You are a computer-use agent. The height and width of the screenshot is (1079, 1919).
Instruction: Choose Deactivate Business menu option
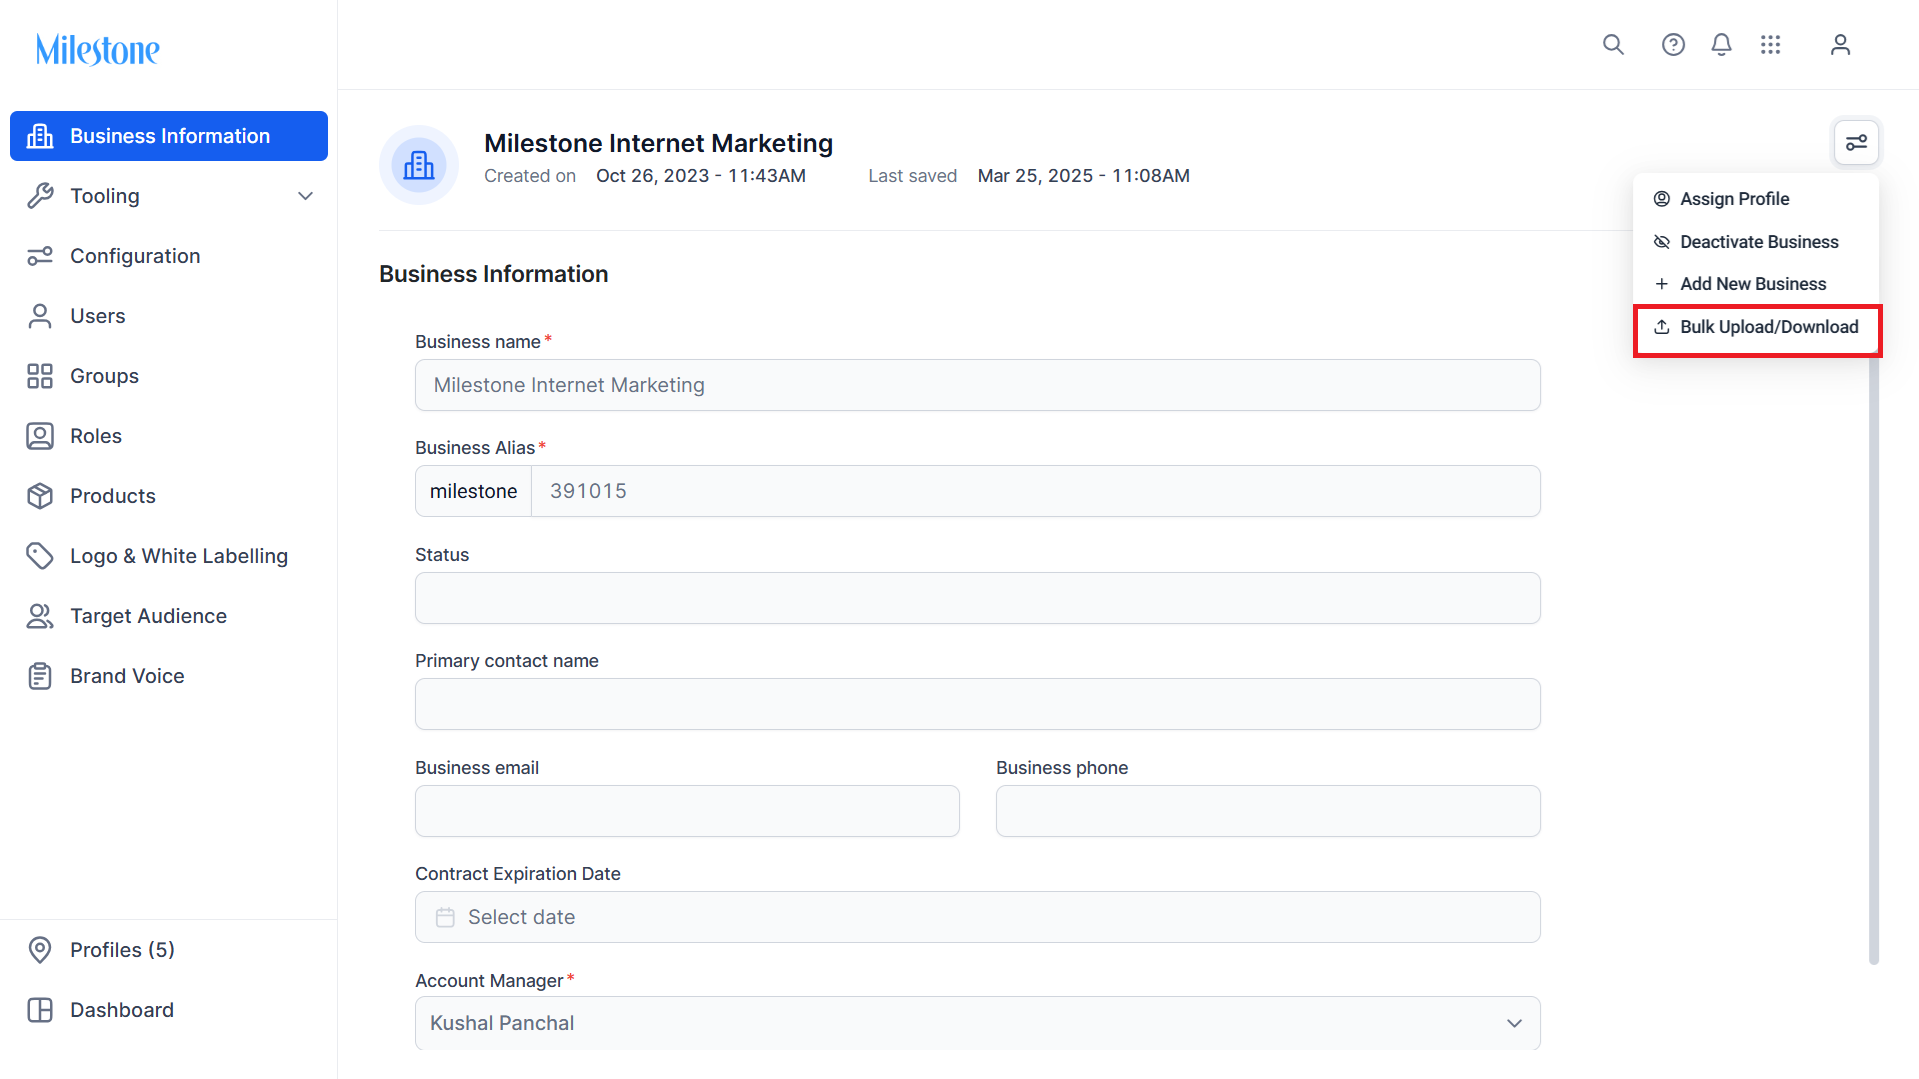point(1756,242)
